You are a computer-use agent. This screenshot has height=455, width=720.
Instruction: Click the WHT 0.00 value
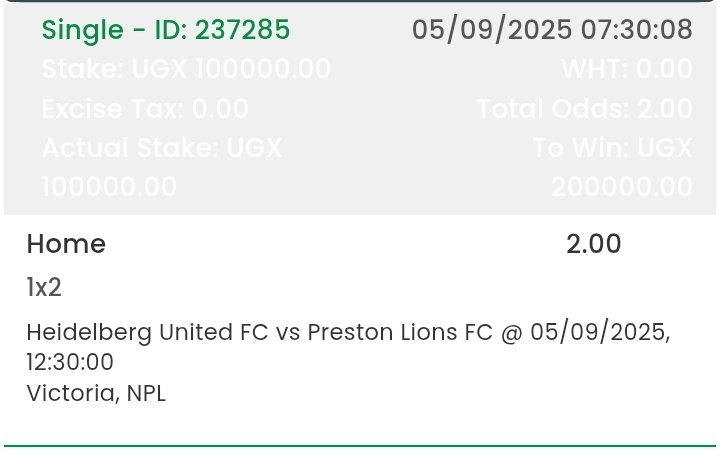click(x=627, y=69)
